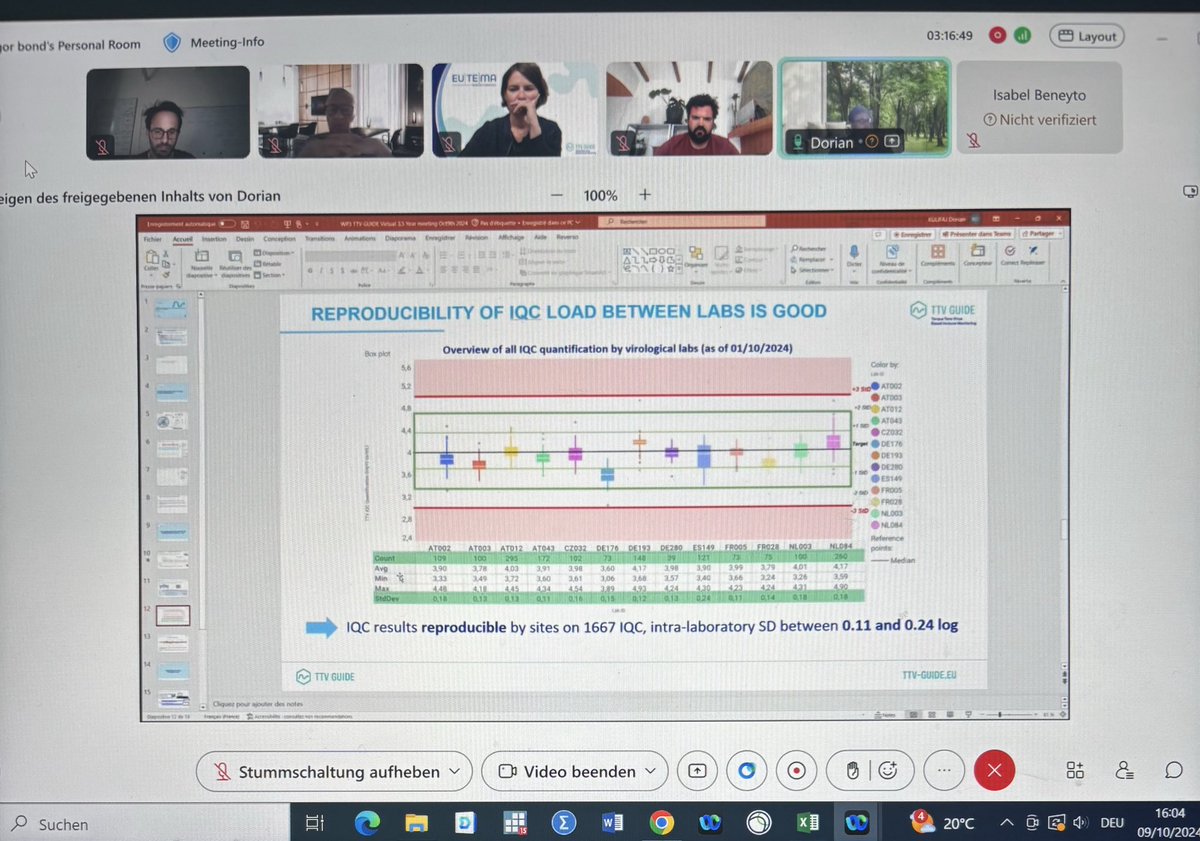Open Word from the taskbar
This screenshot has height=841, width=1200.
point(612,823)
